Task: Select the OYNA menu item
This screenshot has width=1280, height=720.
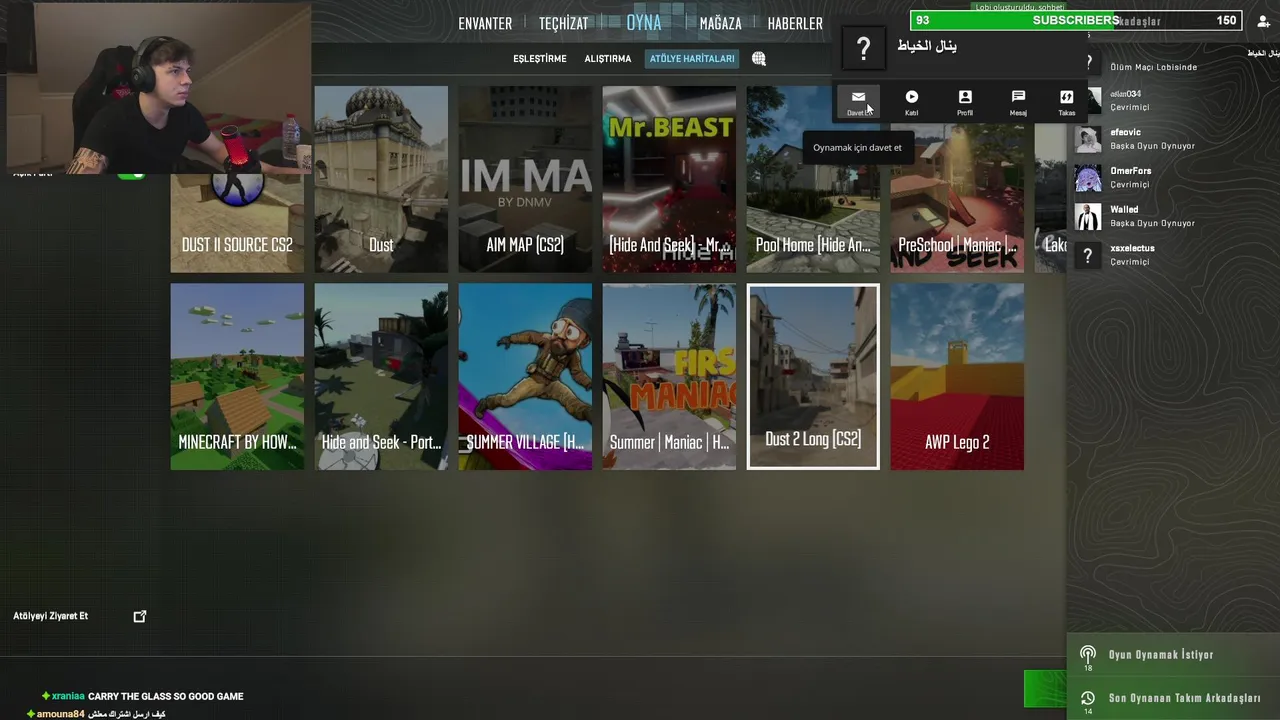Action: (x=644, y=22)
